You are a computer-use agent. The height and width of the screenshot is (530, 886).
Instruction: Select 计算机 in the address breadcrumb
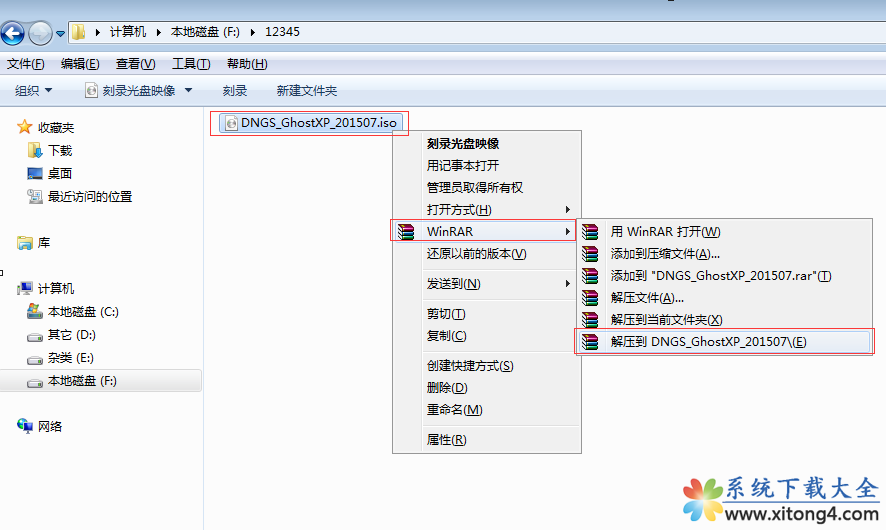[128, 32]
